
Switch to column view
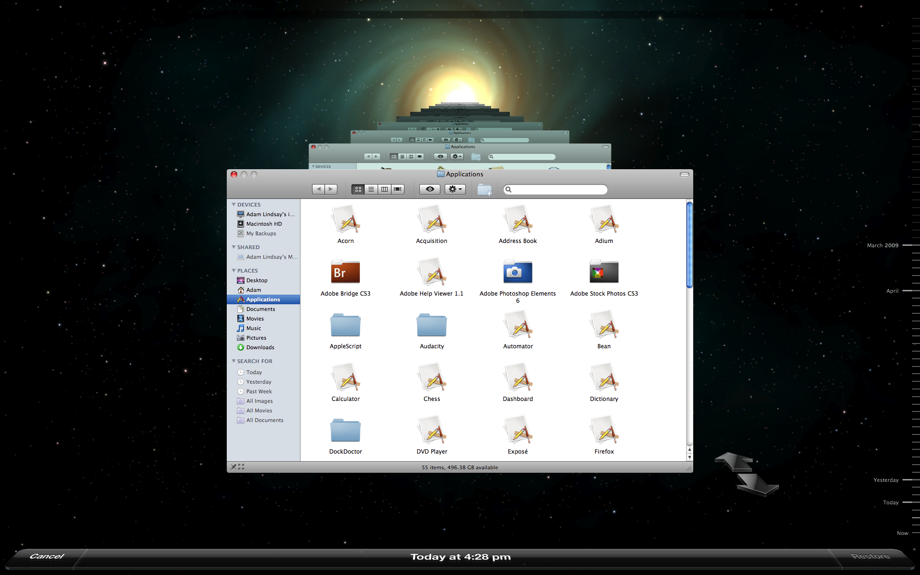point(384,190)
